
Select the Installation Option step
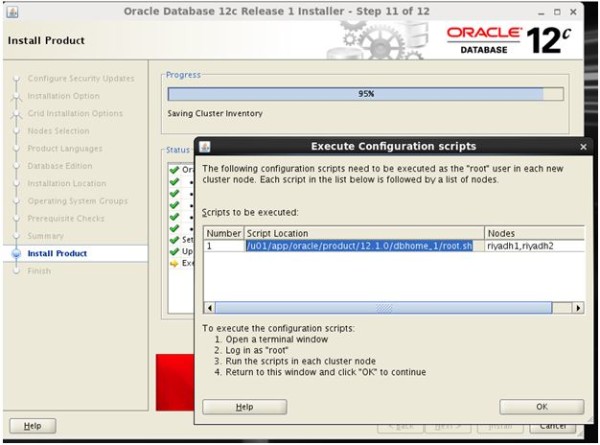tap(64, 96)
